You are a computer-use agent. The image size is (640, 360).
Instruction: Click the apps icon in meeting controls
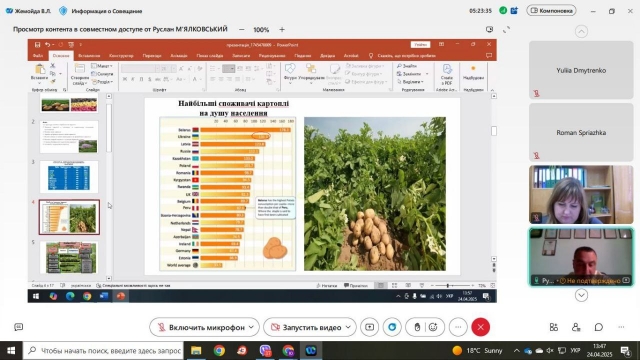pos(553,327)
